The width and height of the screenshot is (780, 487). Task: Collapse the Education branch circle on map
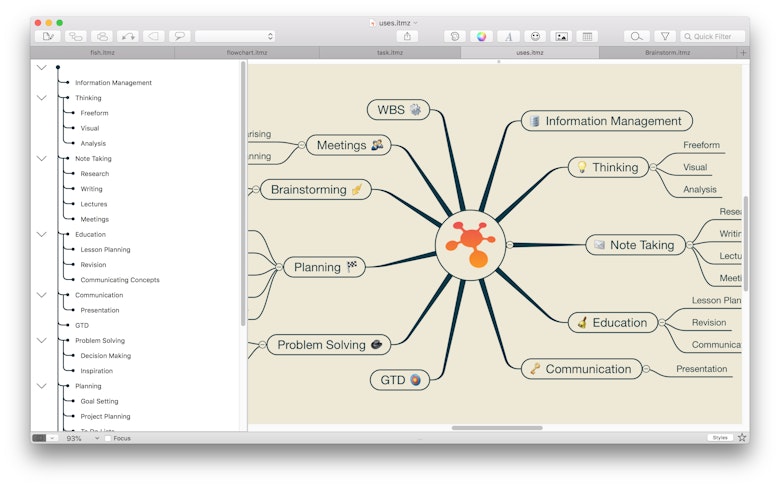click(x=662, y=322)
